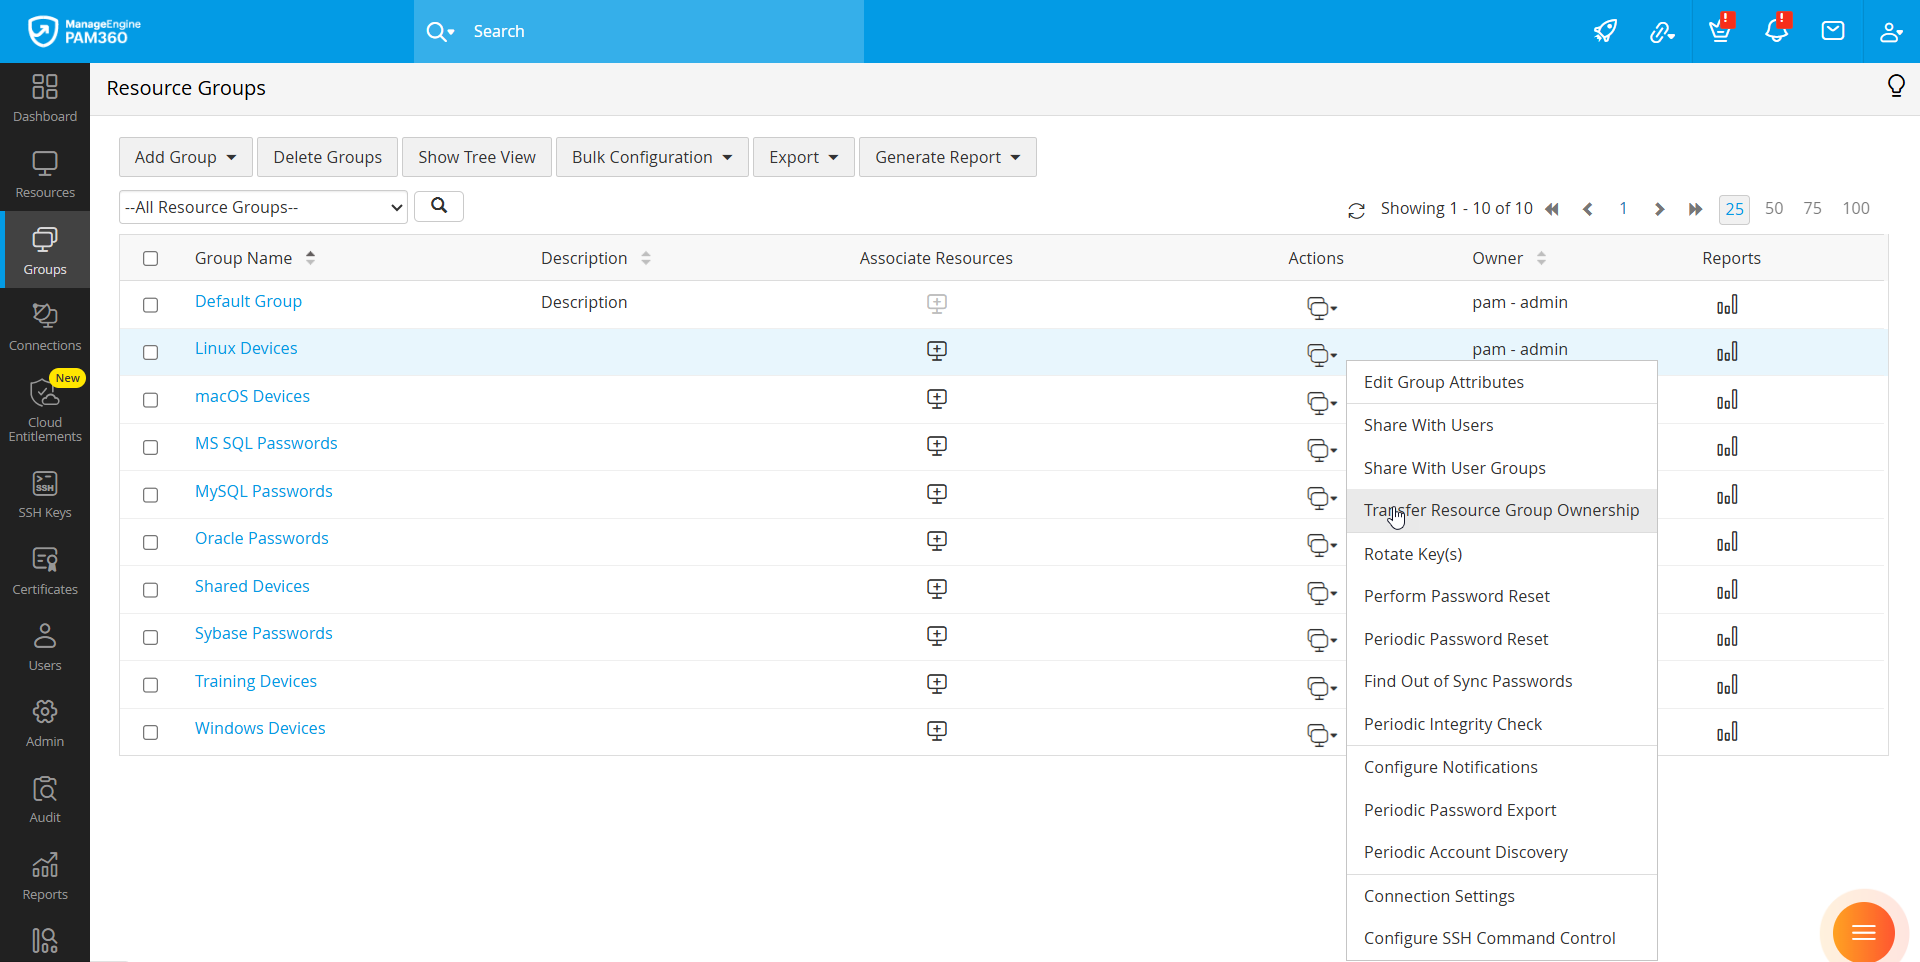Select the Oracle Passwords row checkbox

(151, 542)
